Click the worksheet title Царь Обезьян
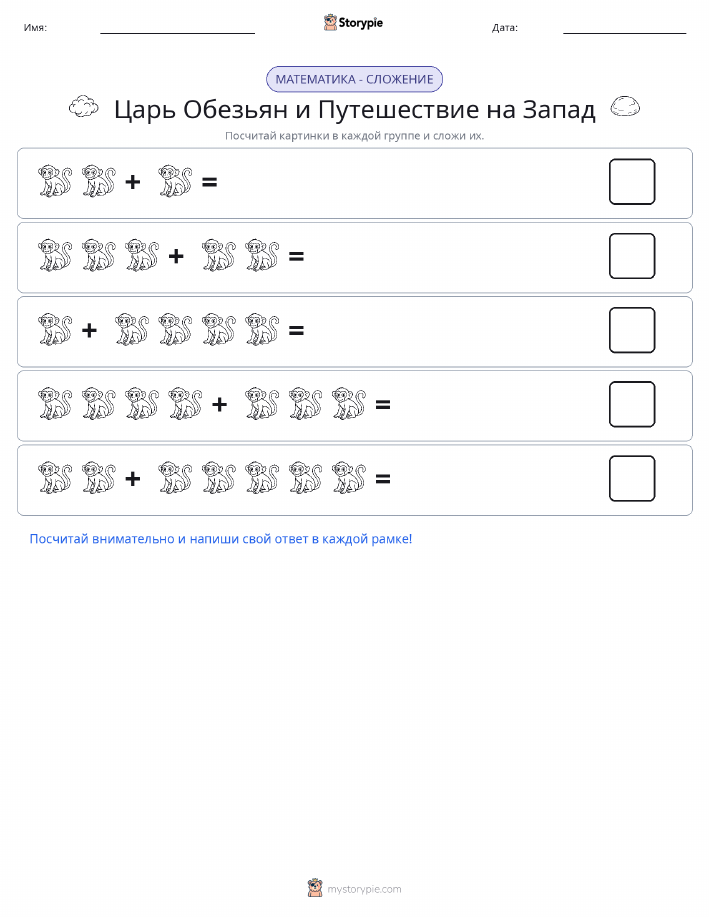The image size is (709, 917). click(354, 109)
